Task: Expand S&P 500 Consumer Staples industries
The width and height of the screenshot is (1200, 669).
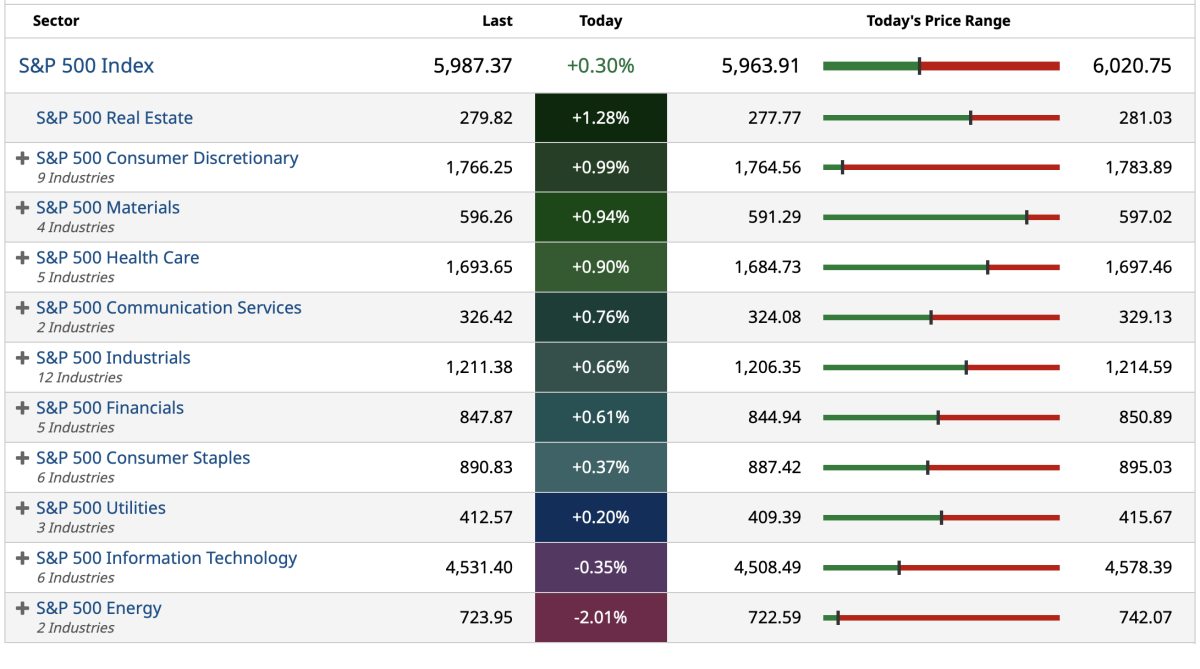Action: (x=23, y=458)
